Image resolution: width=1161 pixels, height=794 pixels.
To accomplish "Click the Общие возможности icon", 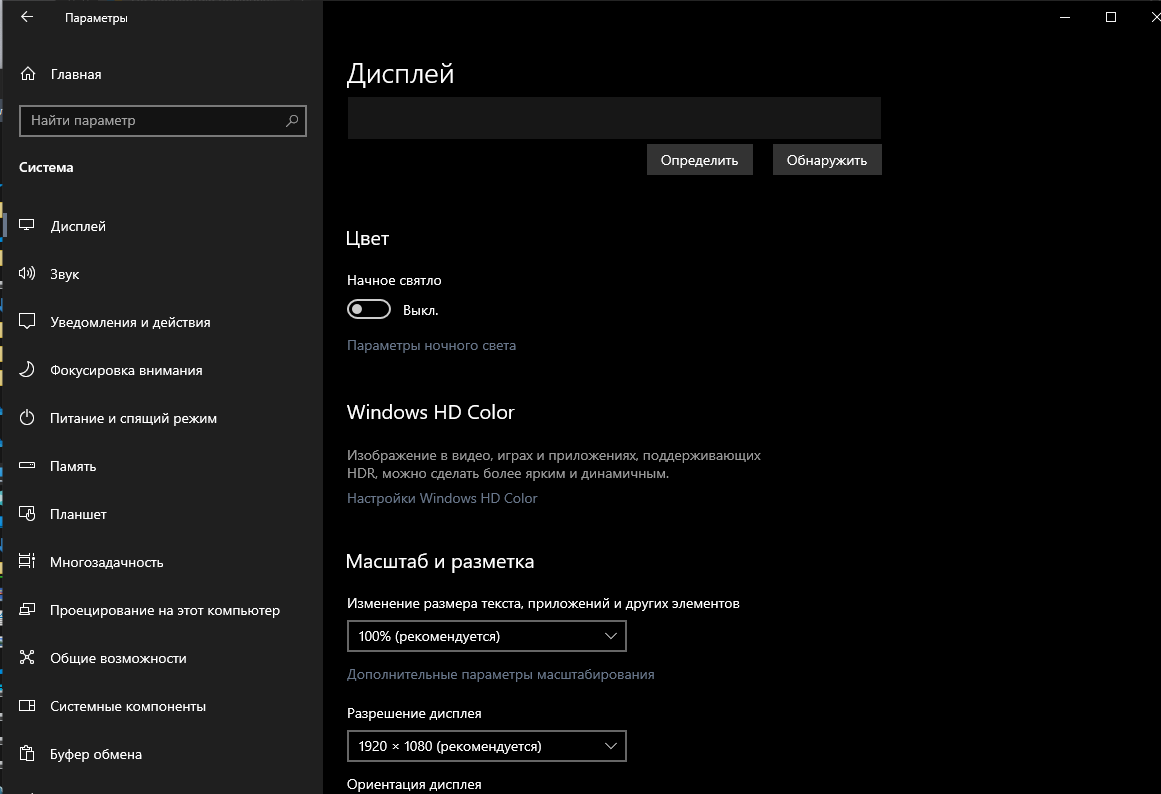I will 27,658.
